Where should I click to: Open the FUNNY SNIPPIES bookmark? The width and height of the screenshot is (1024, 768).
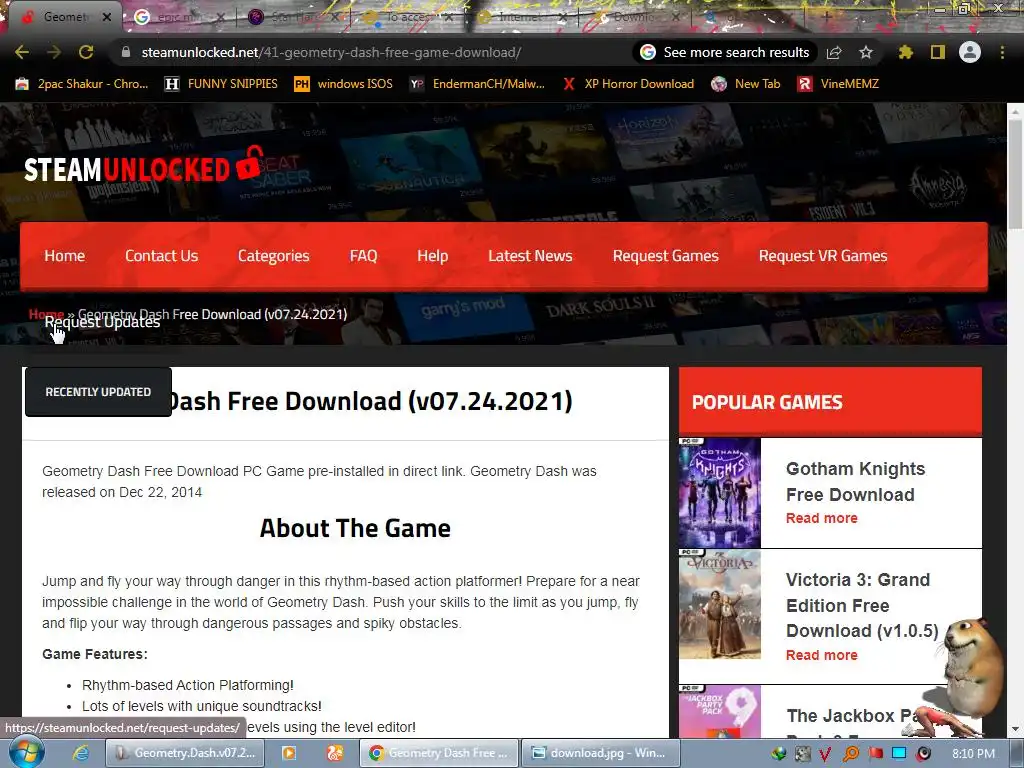pyautogui.click(x=221, y=84)
